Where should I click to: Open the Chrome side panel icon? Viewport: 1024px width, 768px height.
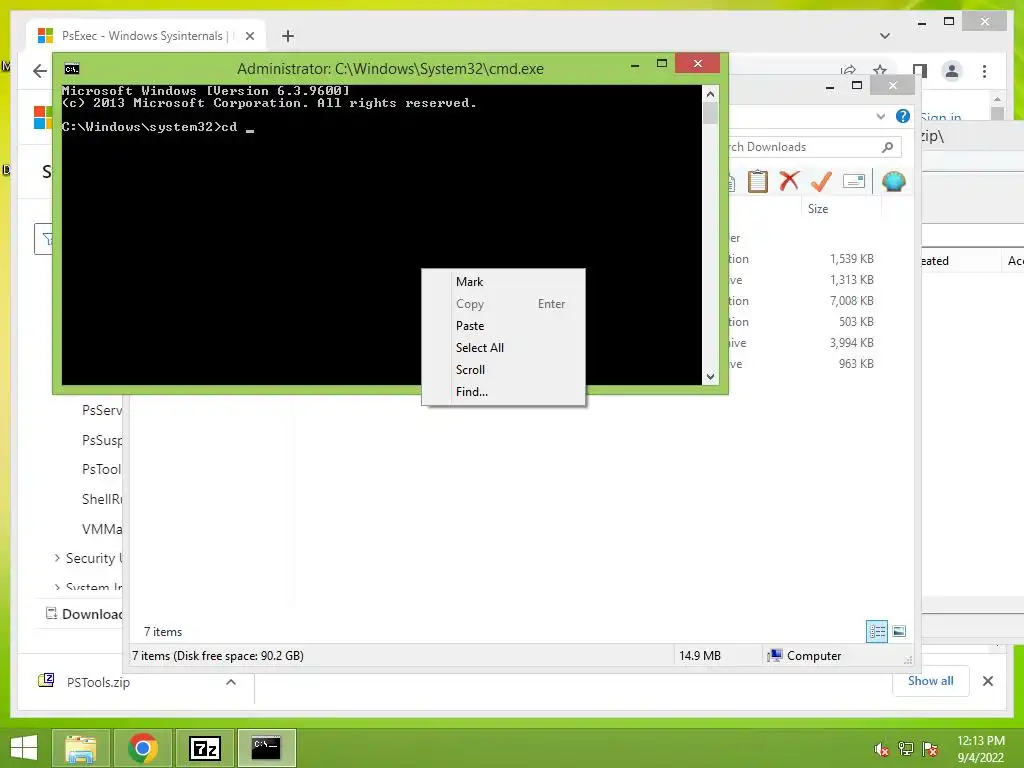[920, 71]
